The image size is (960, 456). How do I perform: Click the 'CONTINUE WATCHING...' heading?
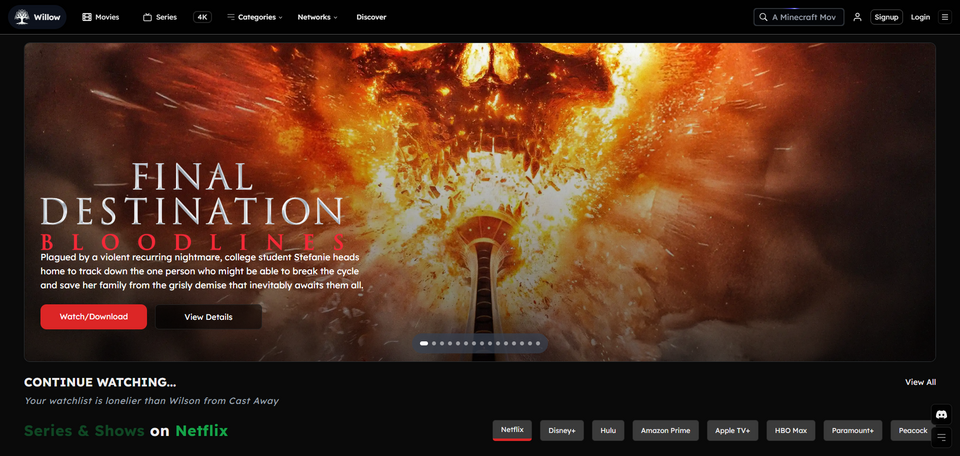(x=100, y=382)
